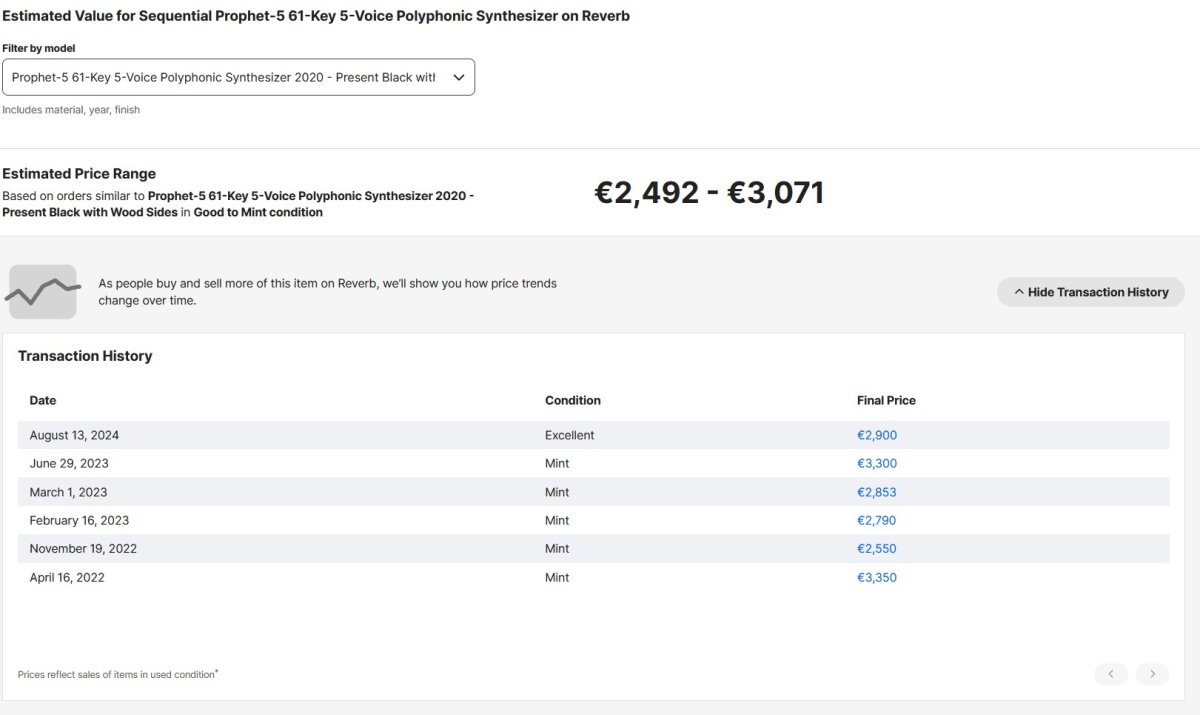This screenshot has height=715, width=1200.
Task: Click the Mint condition for June 29, 2023
Action: click(x=557, y=463)
